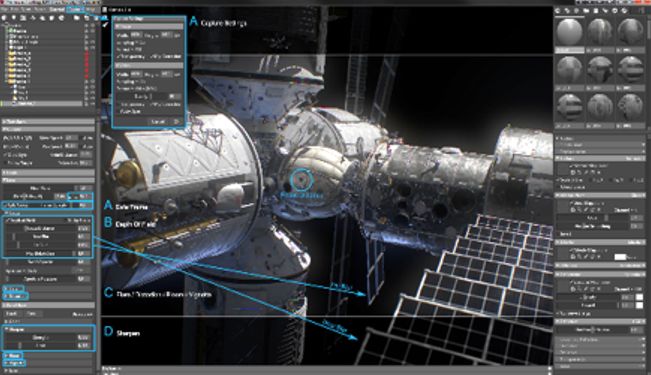
Task: Click the magnifier icon in the scene toolbar
Action: tap(42, 18)
